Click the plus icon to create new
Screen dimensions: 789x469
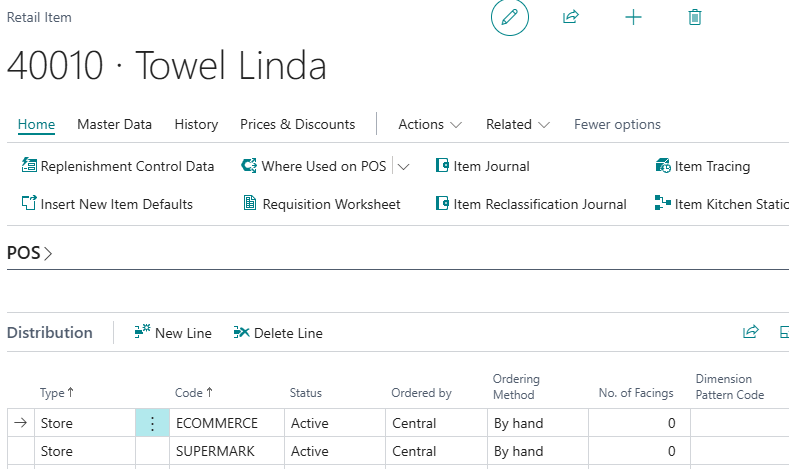point(633,18)
